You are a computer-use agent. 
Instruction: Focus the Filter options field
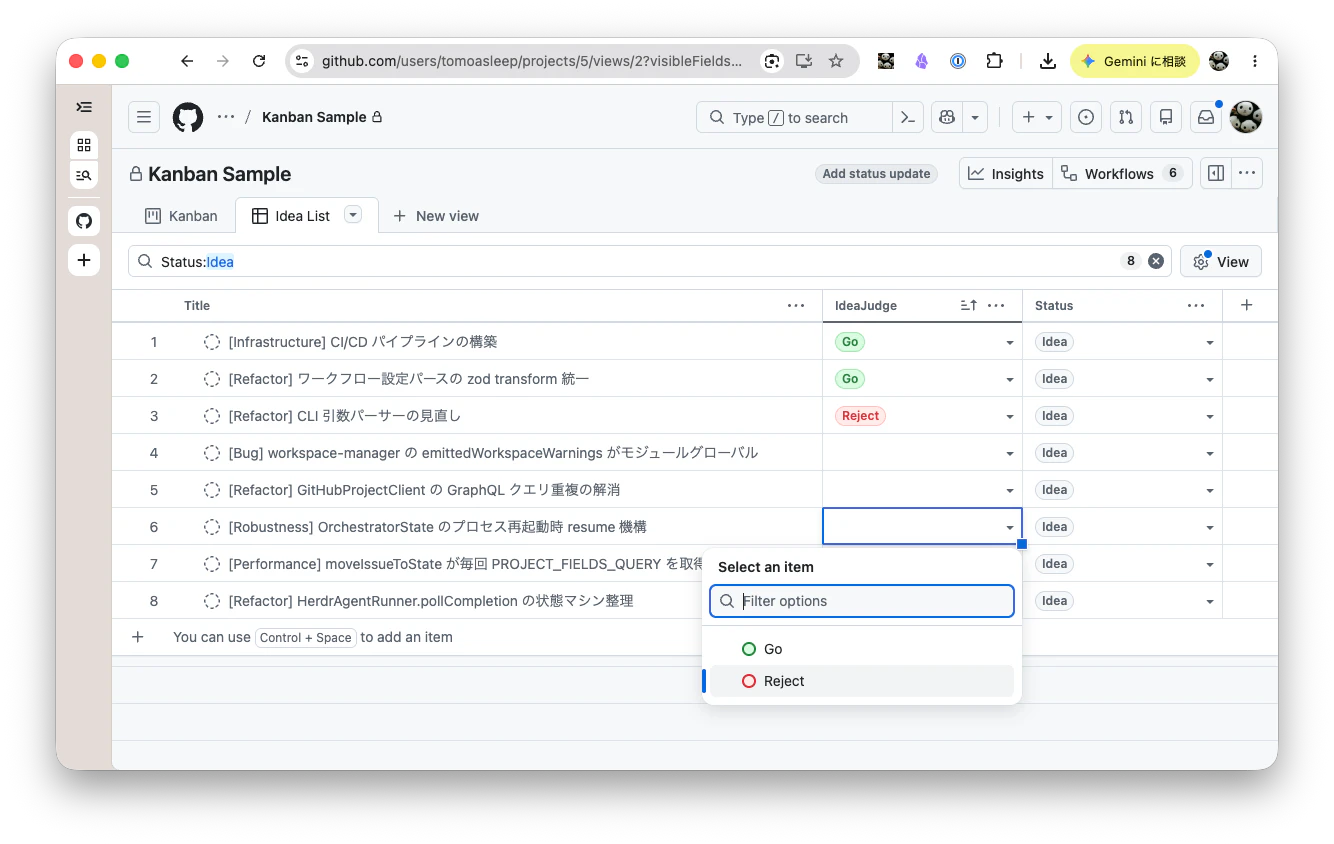pyautogui.click(x=862, y=601)
